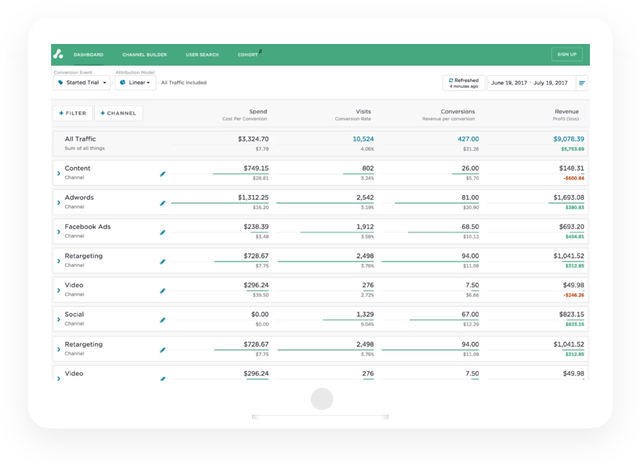Go to the Cohort tab
642x465 pixels.
(247, 54)
